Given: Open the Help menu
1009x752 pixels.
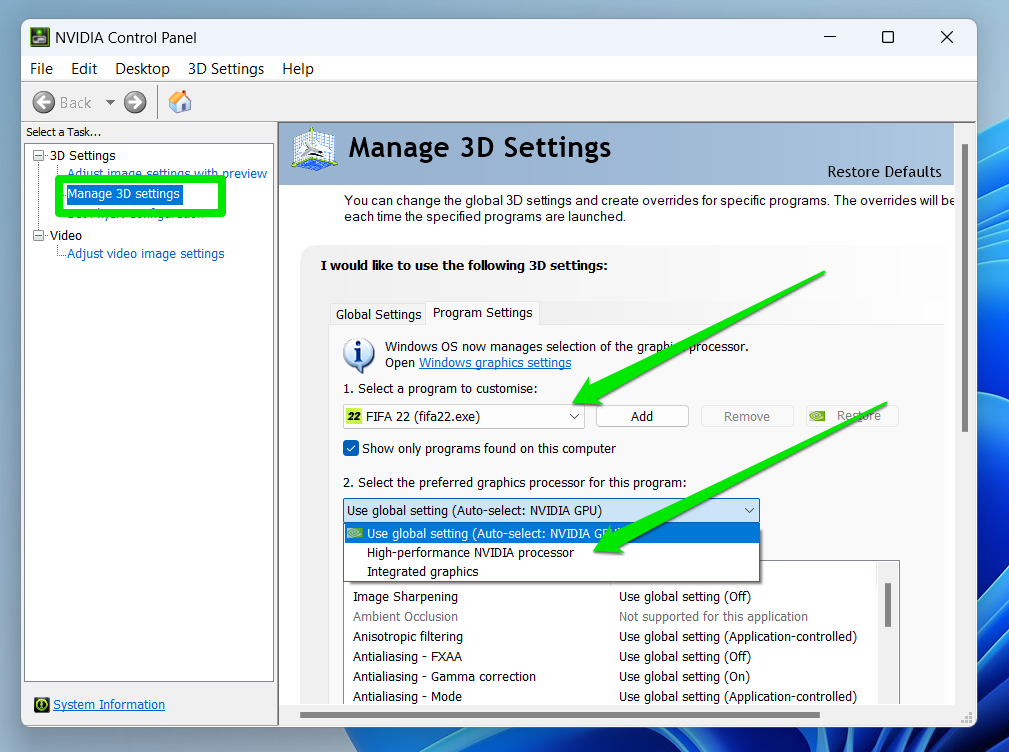Looking at the screenshot, I should click(298, 69).
